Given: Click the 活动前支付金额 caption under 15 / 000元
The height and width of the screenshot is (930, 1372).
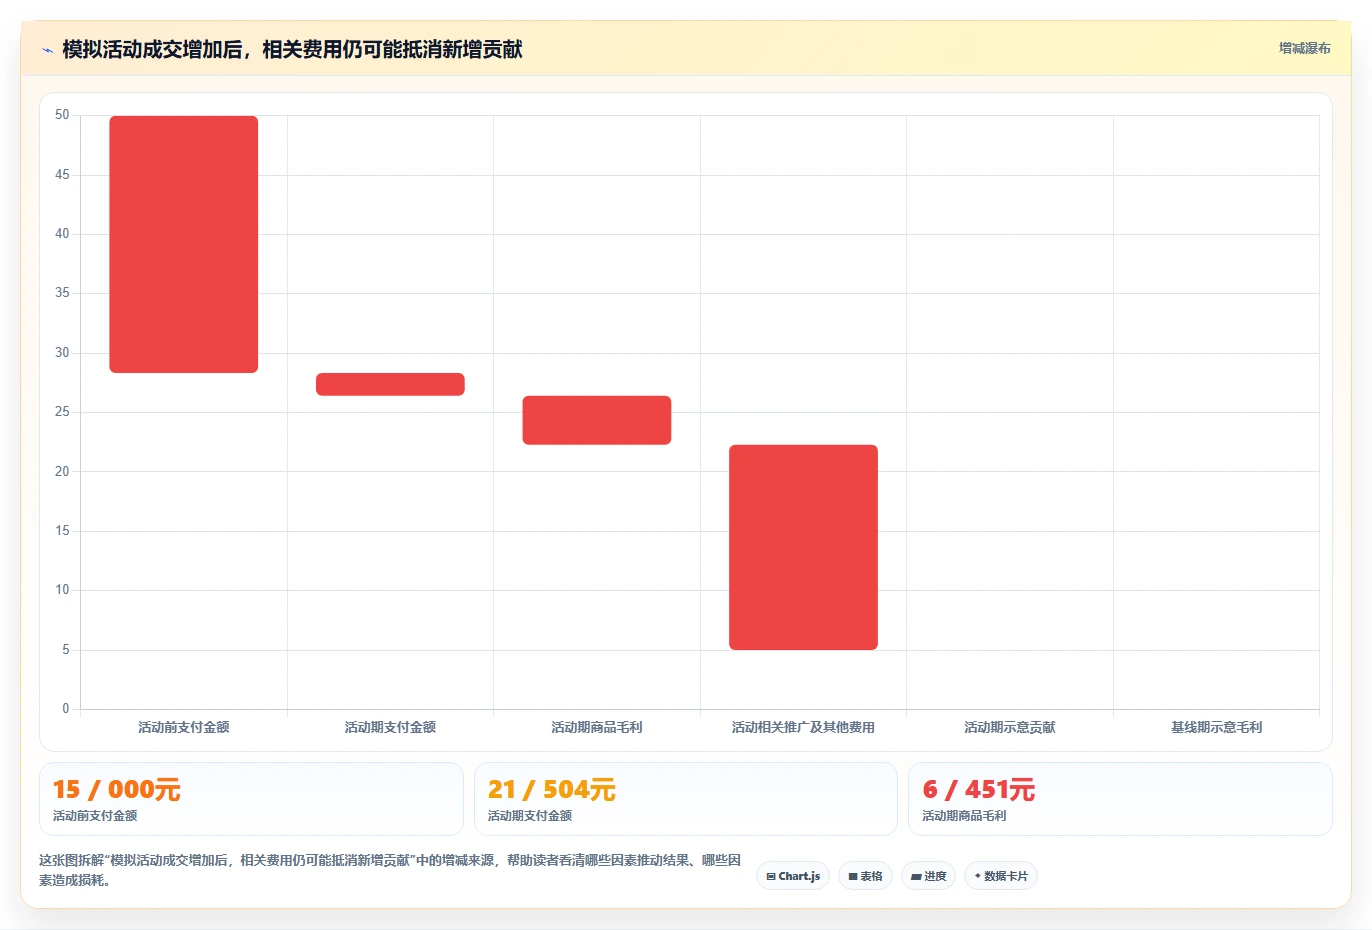Looking at the screenshot, I should [95, 816].
